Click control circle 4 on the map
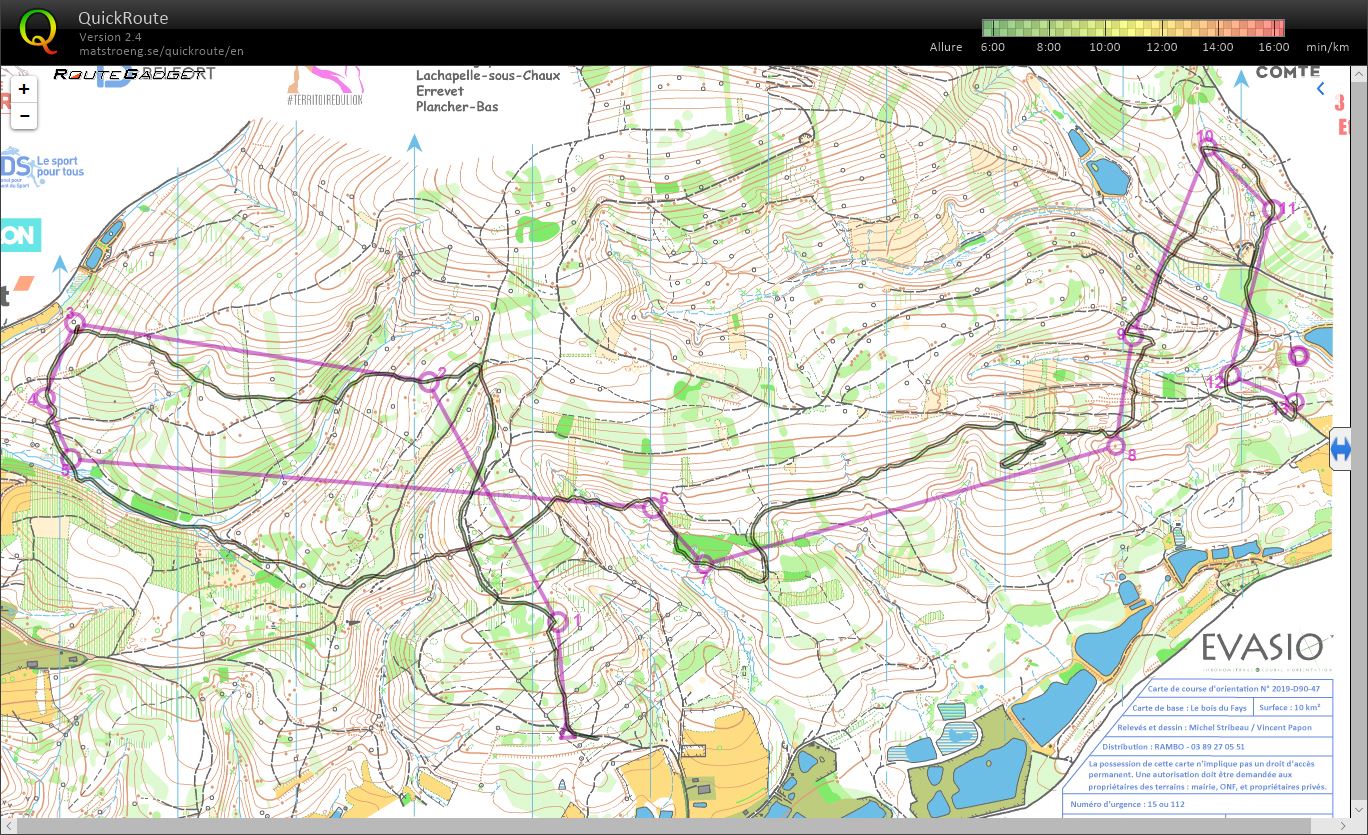Screen dimensions: 1368x835 click(46, 399)
